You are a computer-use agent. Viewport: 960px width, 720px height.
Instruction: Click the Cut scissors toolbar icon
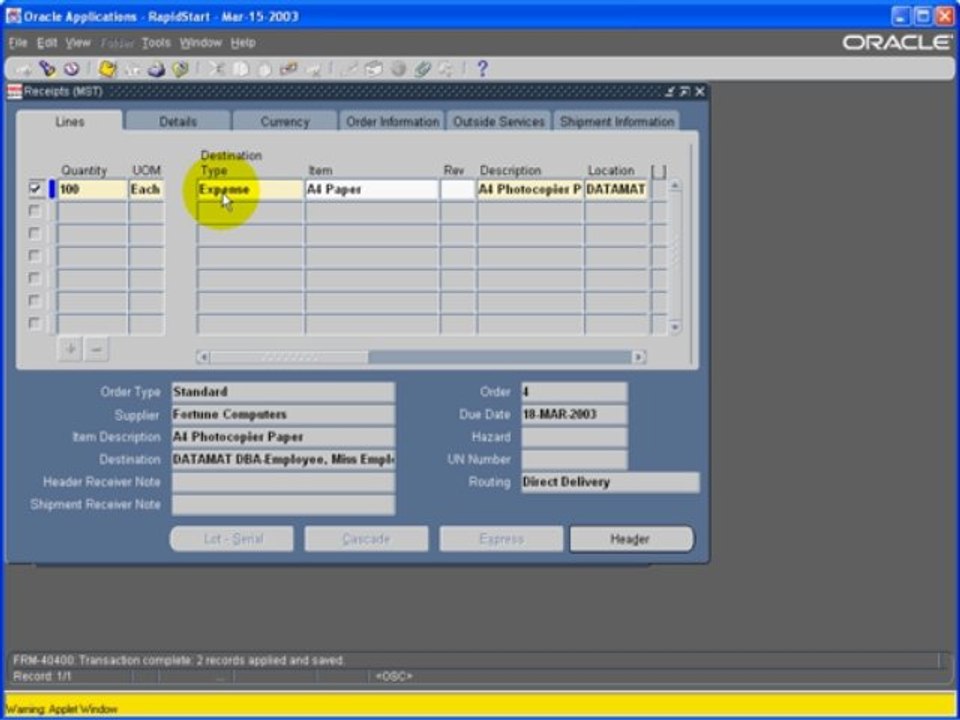click(216, 69)
